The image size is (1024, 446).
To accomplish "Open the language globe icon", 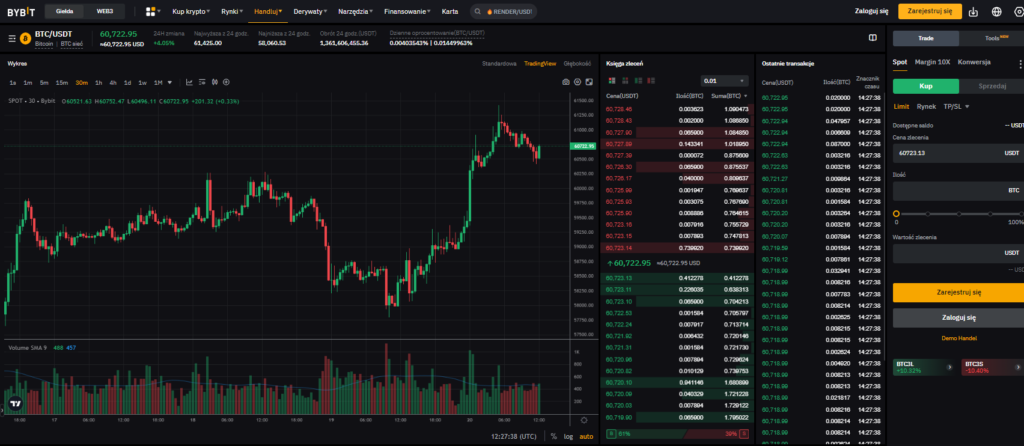I will pyautogui.click(x=998, y=12).
